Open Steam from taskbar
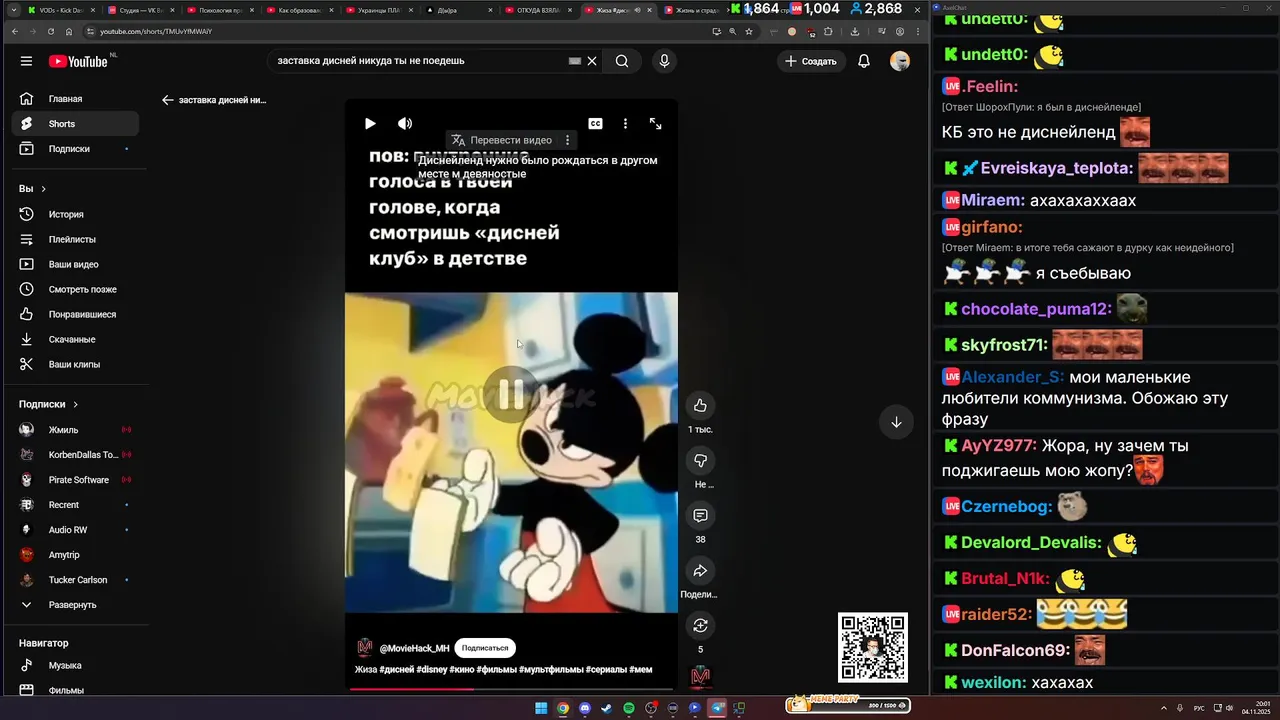 pos(607,708)
